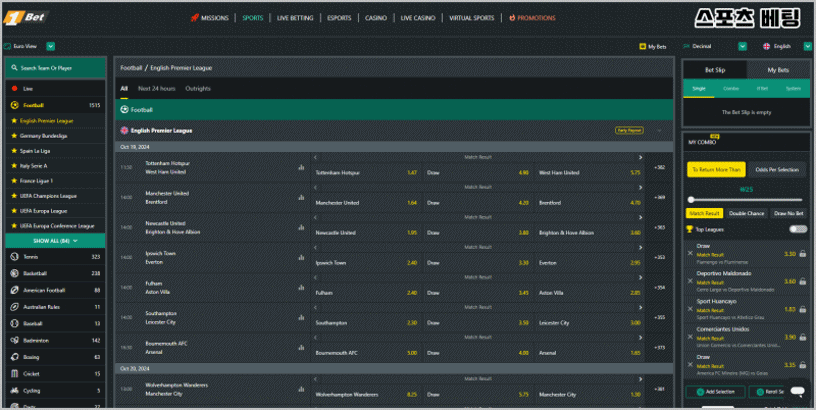The width and height of the screenshot is (816, 410).
Task: Expand +373 more markets for Bournemouth match
Action: tap(659, 348)
